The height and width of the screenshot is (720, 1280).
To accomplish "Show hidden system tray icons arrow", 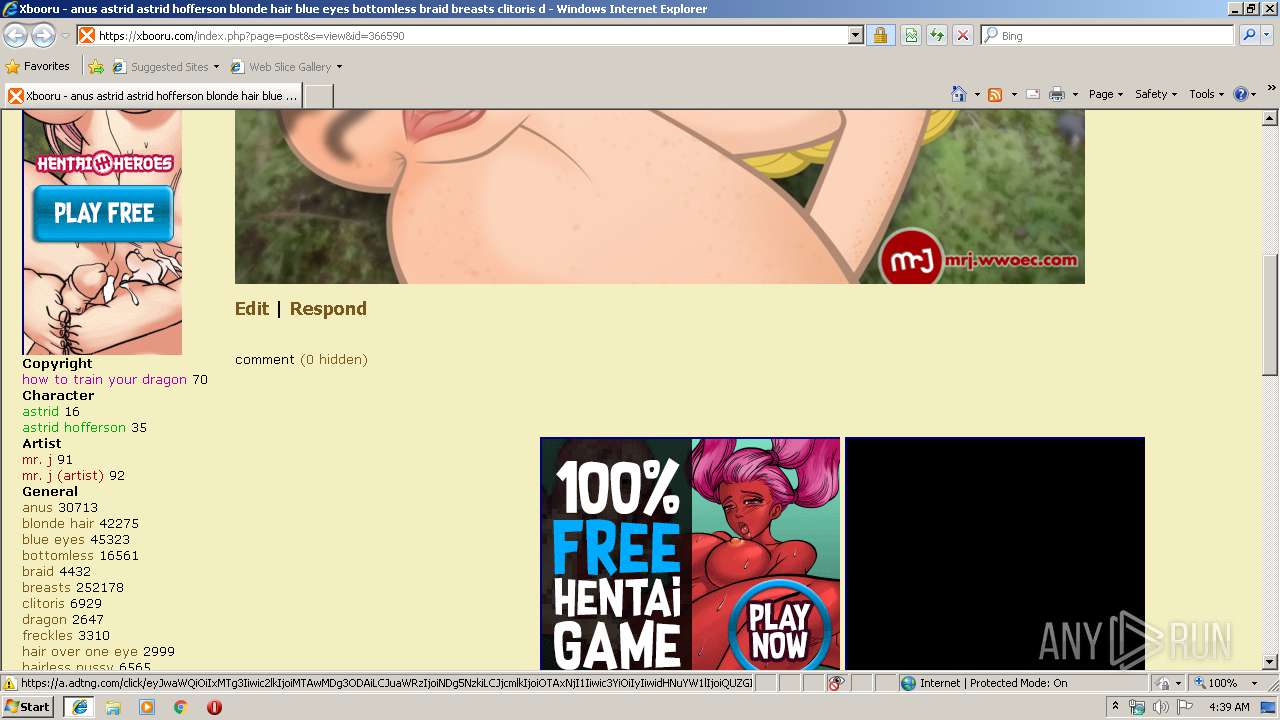I will coord(1115,707).
